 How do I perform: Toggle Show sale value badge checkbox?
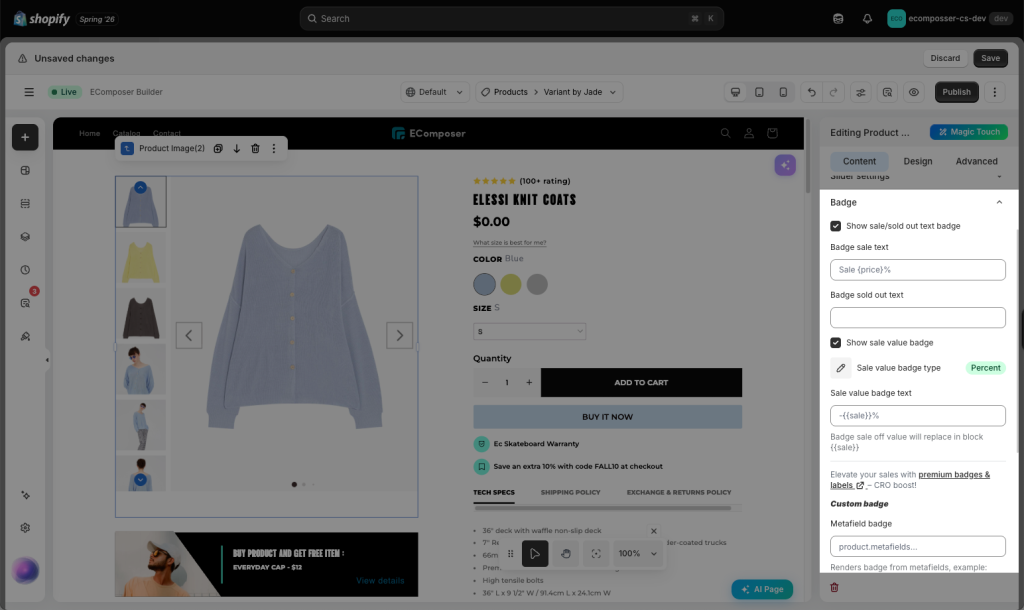pos(835,343)
